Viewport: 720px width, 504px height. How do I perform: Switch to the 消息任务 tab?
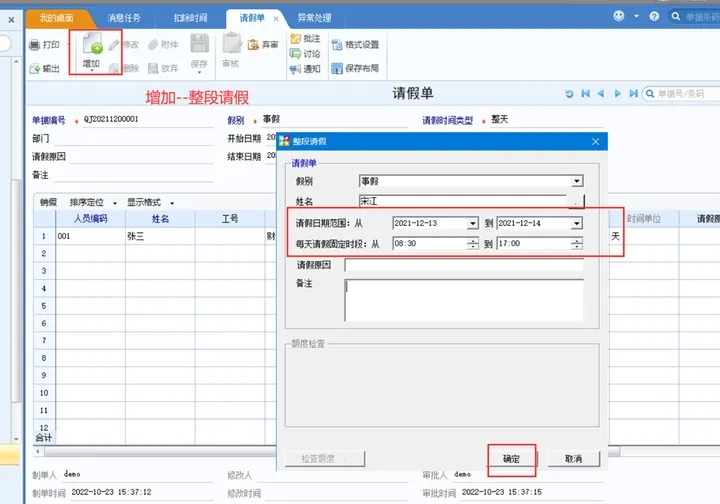click(x=124, y=18)
